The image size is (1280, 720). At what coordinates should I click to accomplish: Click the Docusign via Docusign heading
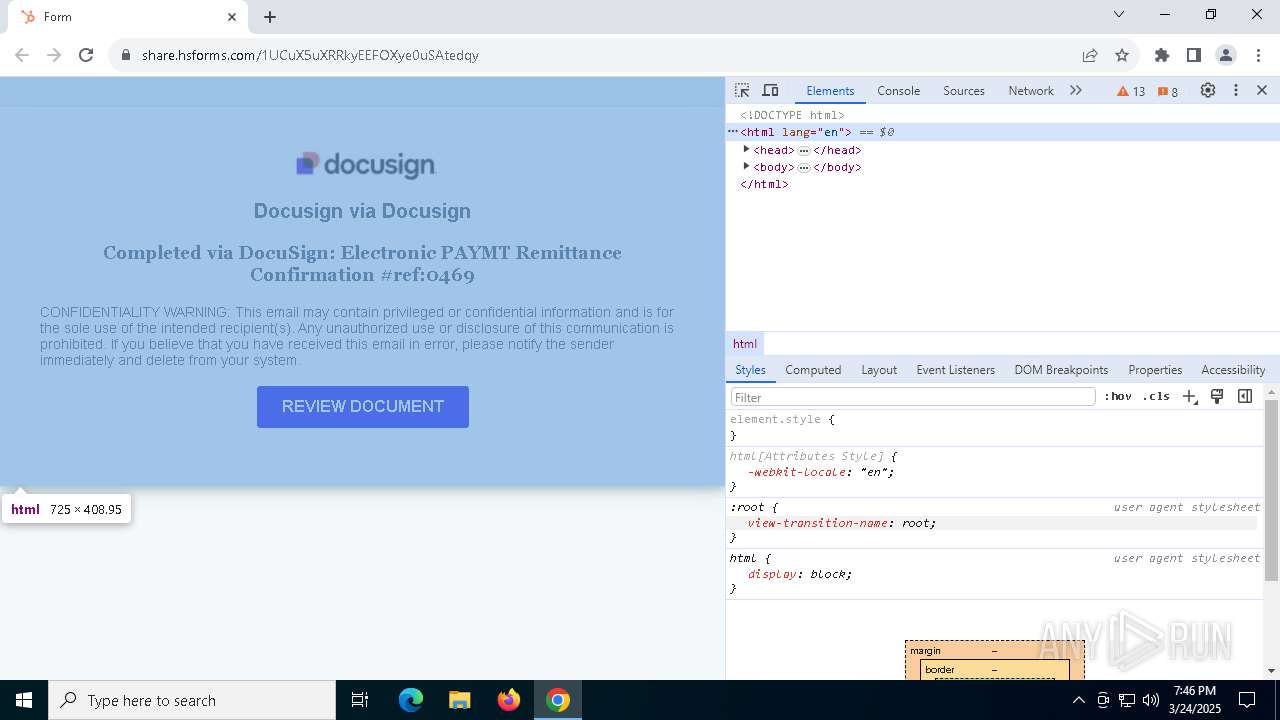[x=362, y=211]
